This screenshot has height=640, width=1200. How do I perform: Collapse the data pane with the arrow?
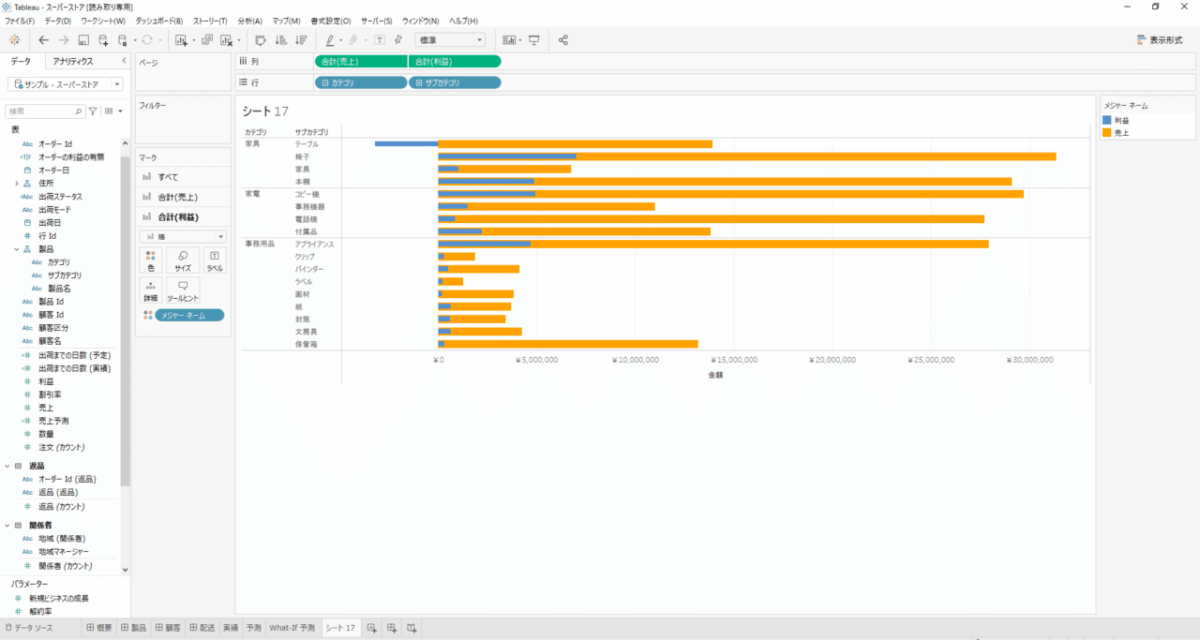point(123,61)
